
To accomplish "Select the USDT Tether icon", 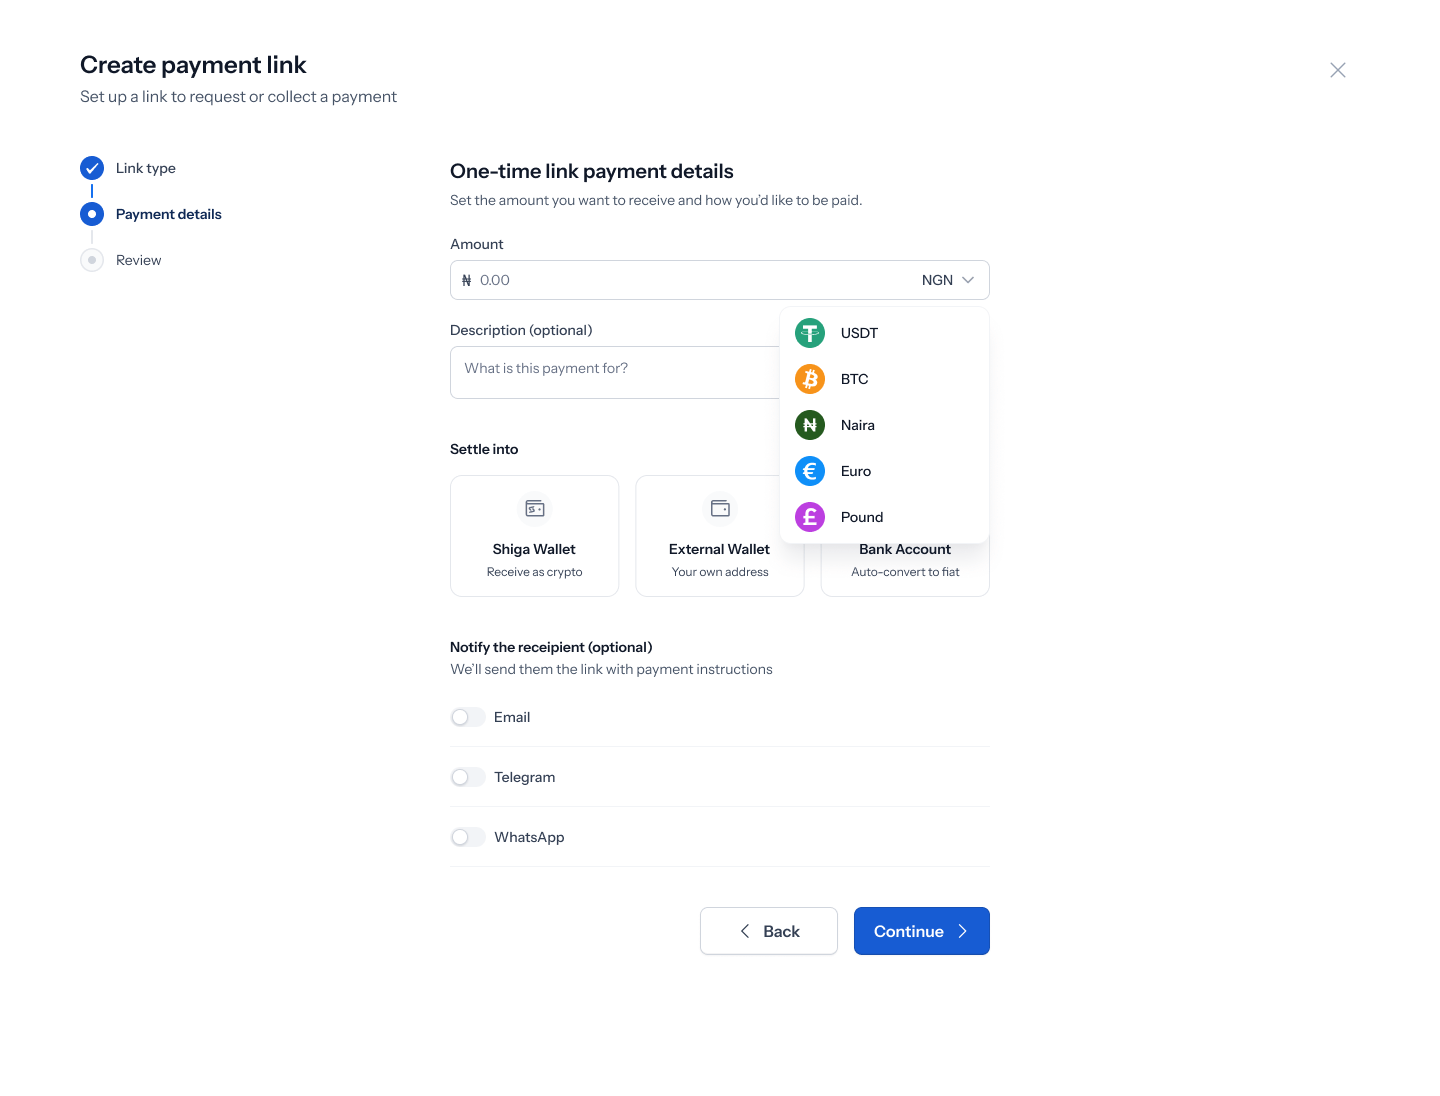I will (x=810, y=333).
